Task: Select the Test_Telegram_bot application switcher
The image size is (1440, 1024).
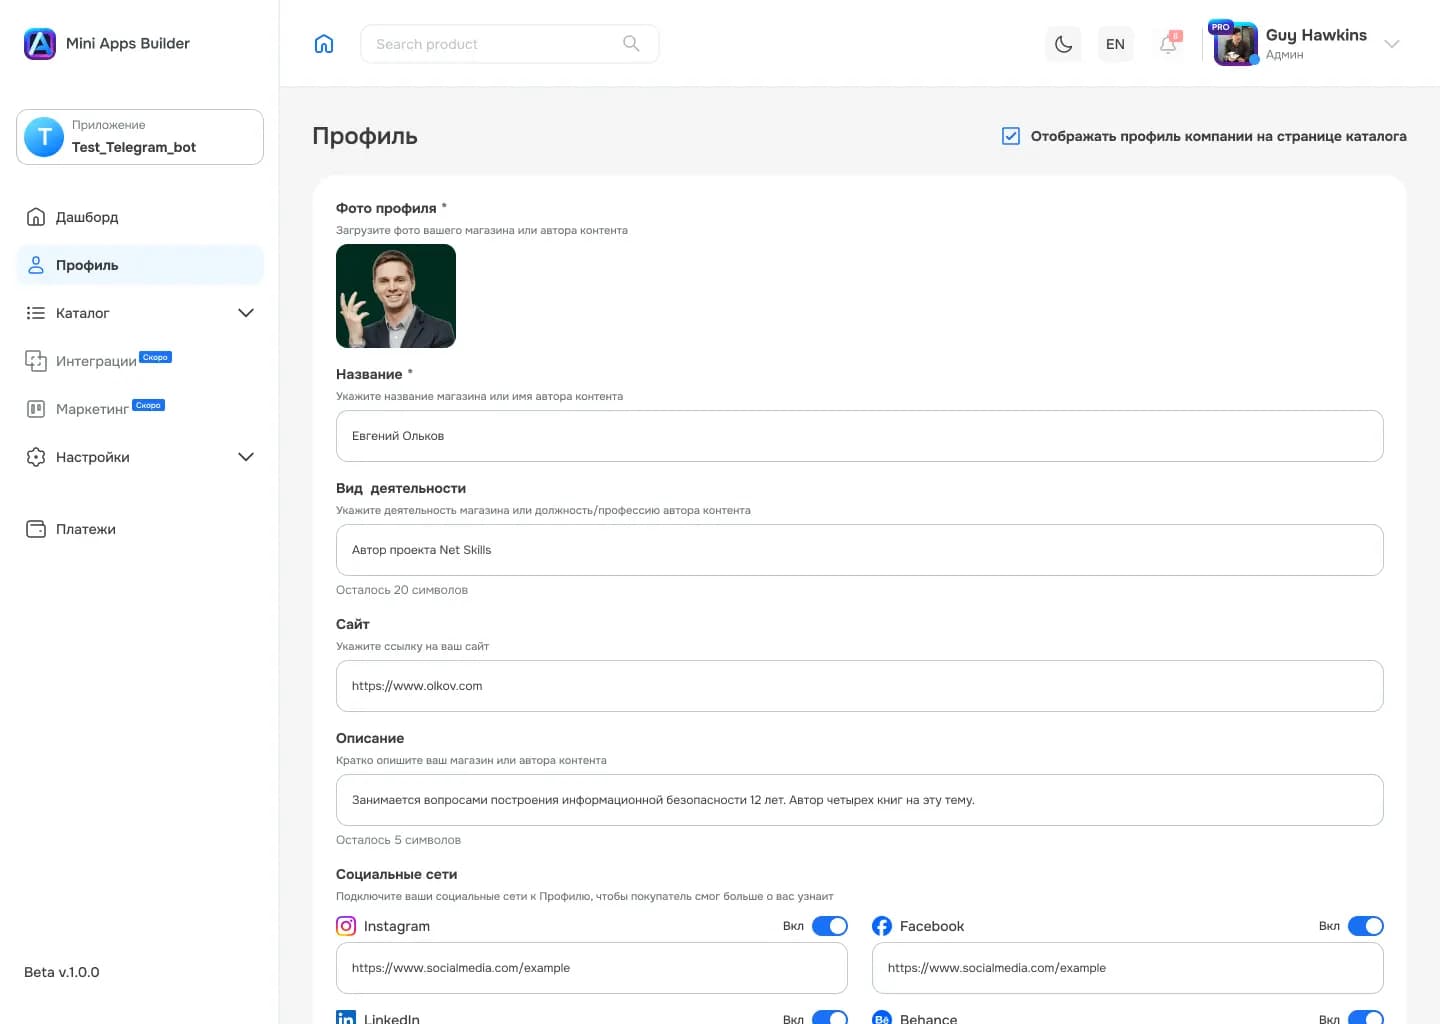Action: point(140,137)
